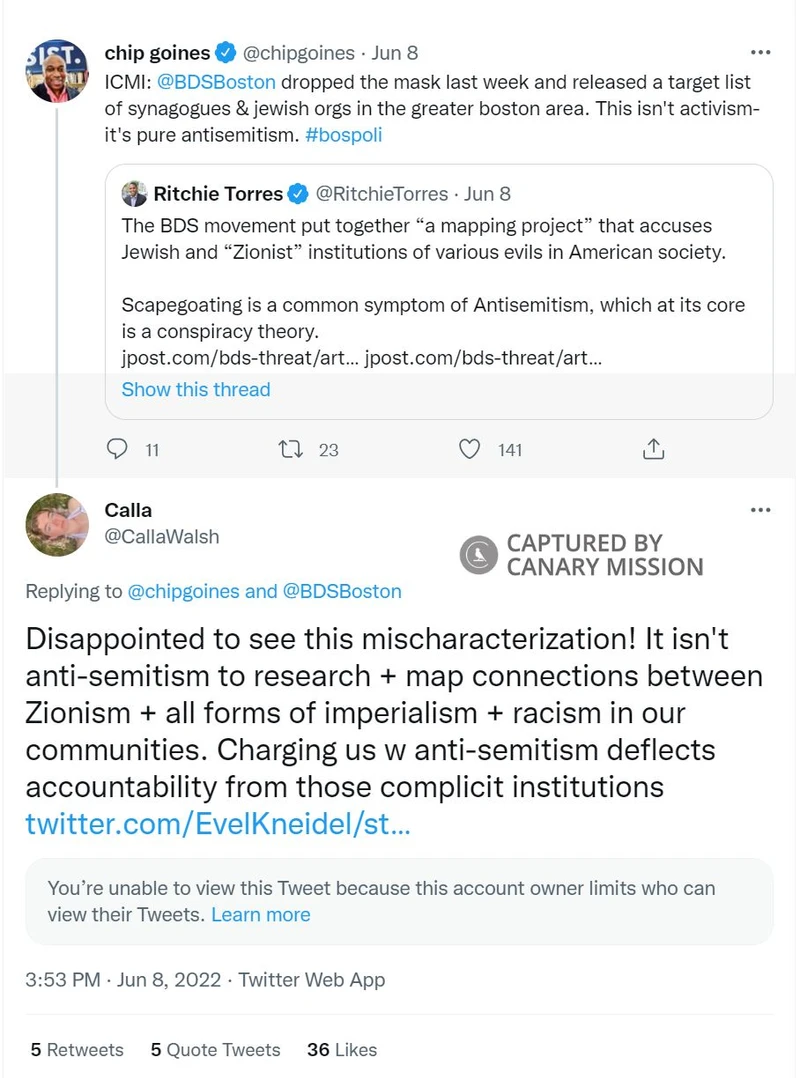The image size is (800, 1078).
Task: Click the Show this thread link
Action: [x=196, y=389]
